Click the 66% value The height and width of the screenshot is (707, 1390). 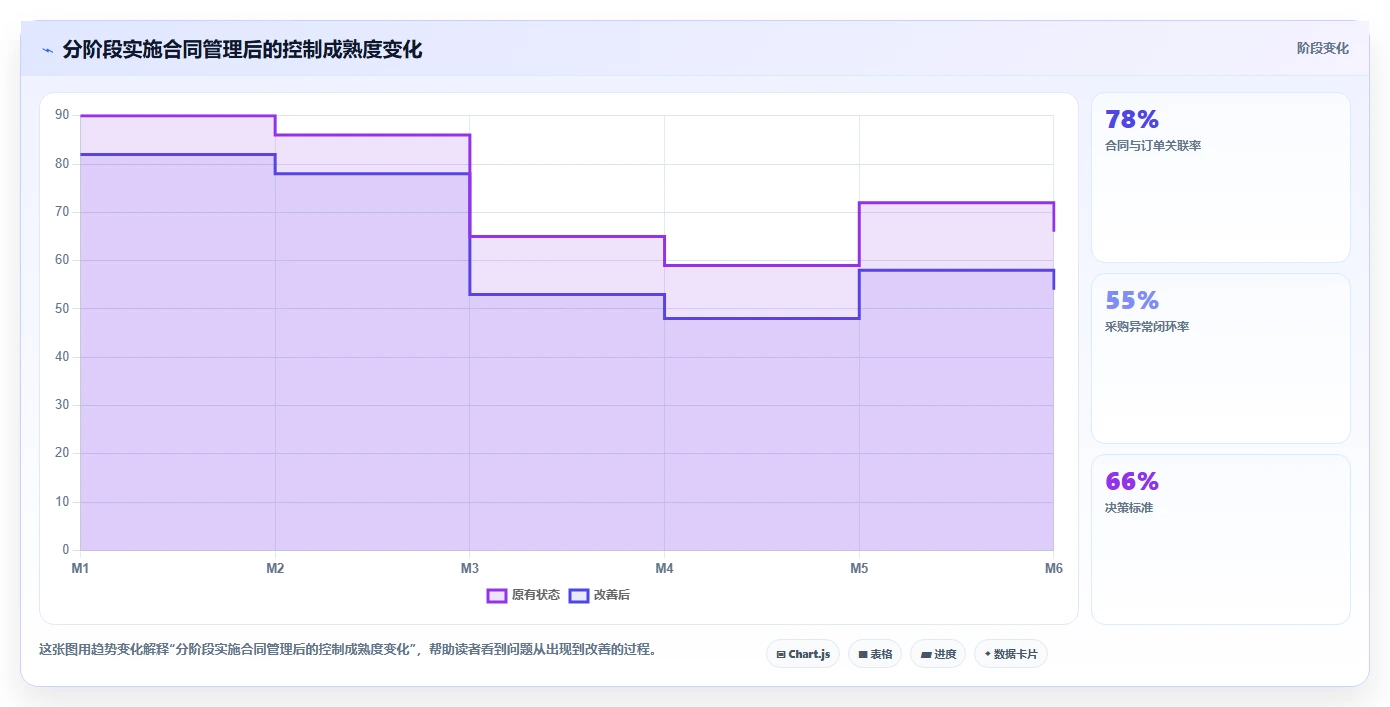point(1132,481)
